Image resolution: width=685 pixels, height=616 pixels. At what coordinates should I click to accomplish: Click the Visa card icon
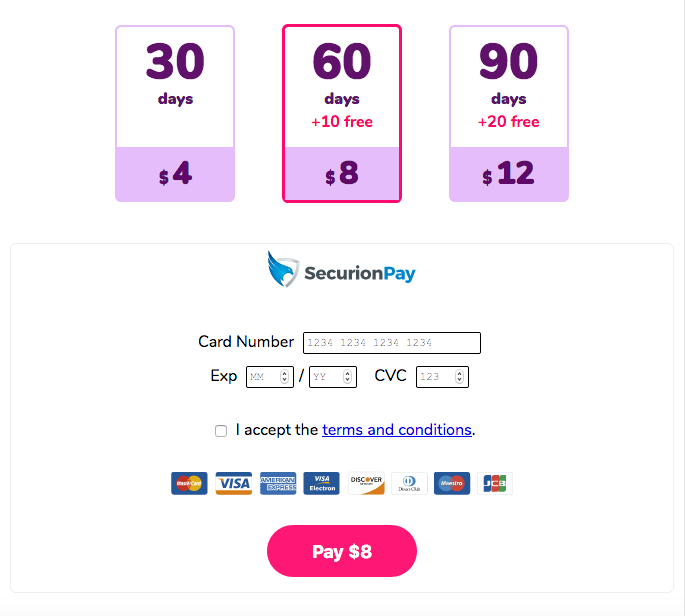click(234, 484)
